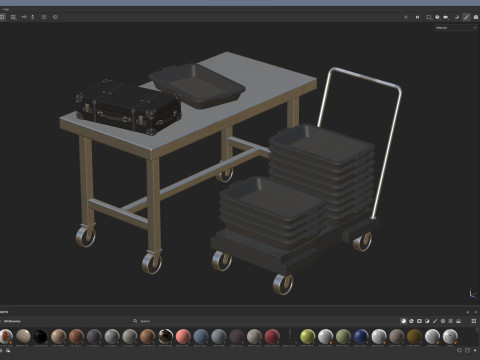
Task: Select the bright red fabric material sphere
Action: click(x=272, y=336)
